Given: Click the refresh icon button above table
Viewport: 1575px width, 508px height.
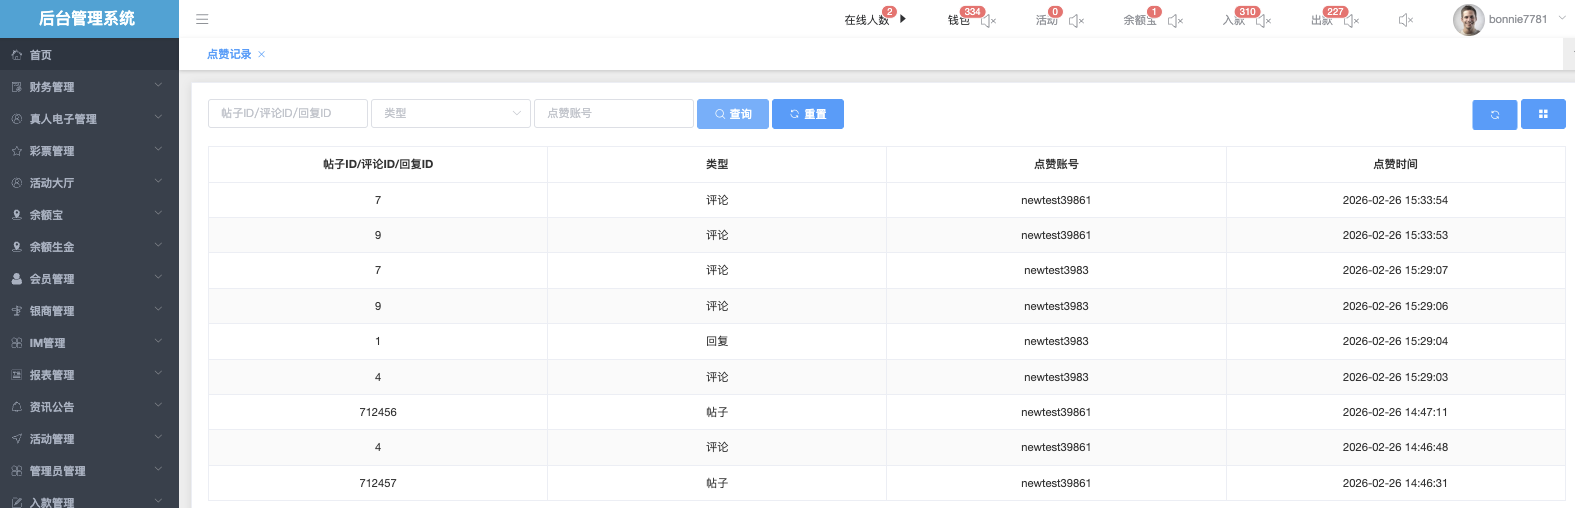Looking at the screenshot, I should pyautogui.click(x=1494, y=115).
